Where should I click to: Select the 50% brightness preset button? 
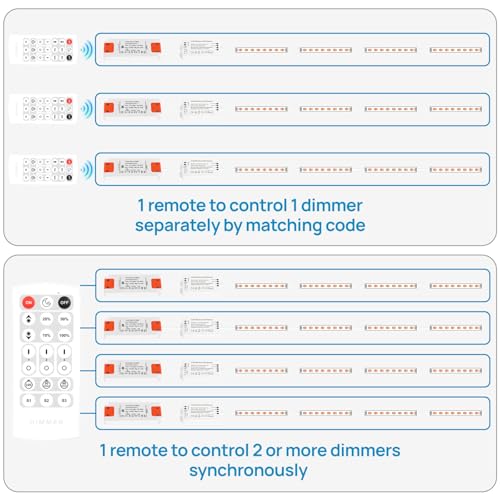[x=64, y=319]
